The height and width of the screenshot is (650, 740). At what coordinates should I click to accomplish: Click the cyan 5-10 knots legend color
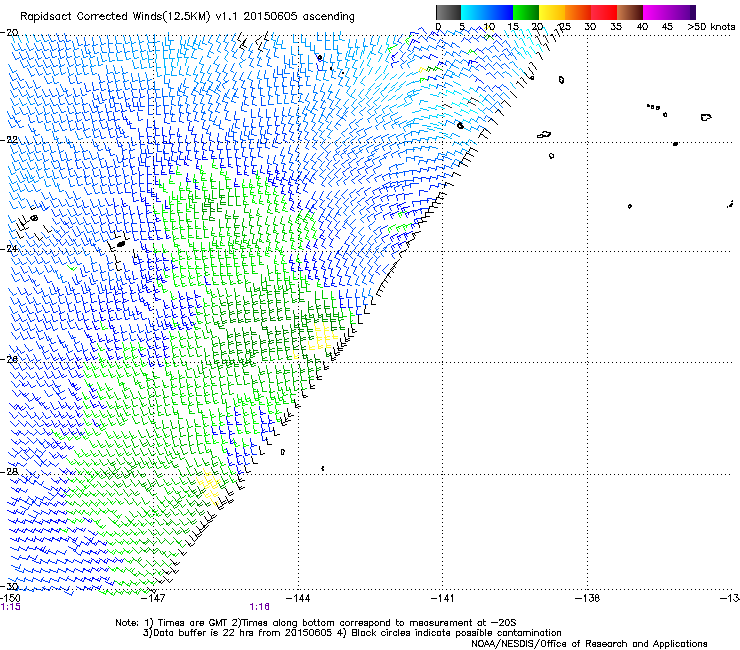474,12
